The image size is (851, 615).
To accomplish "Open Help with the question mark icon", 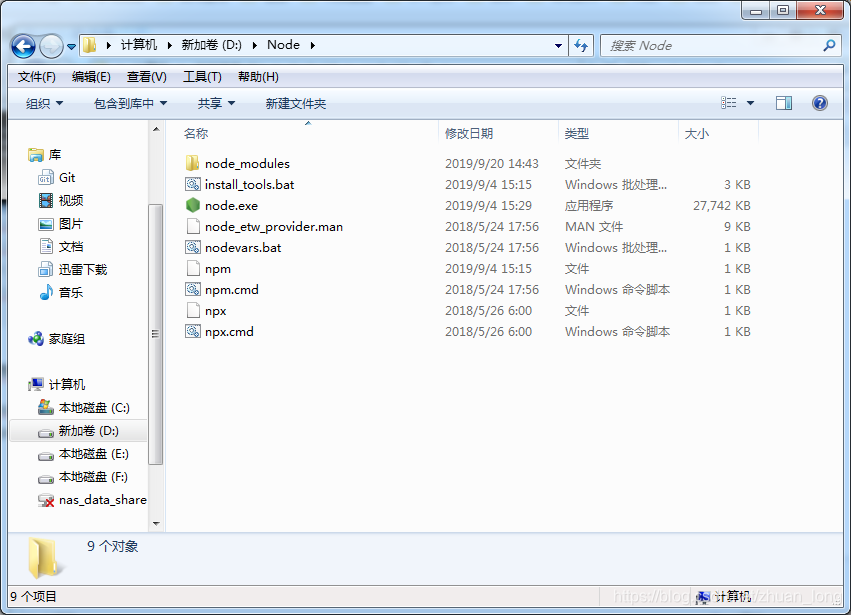I will [820, 103].
